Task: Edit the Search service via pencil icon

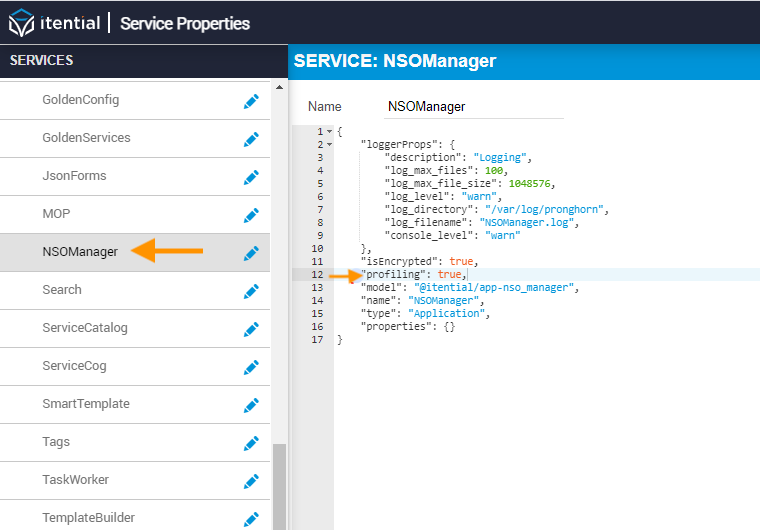Action: tap(251, 291)
